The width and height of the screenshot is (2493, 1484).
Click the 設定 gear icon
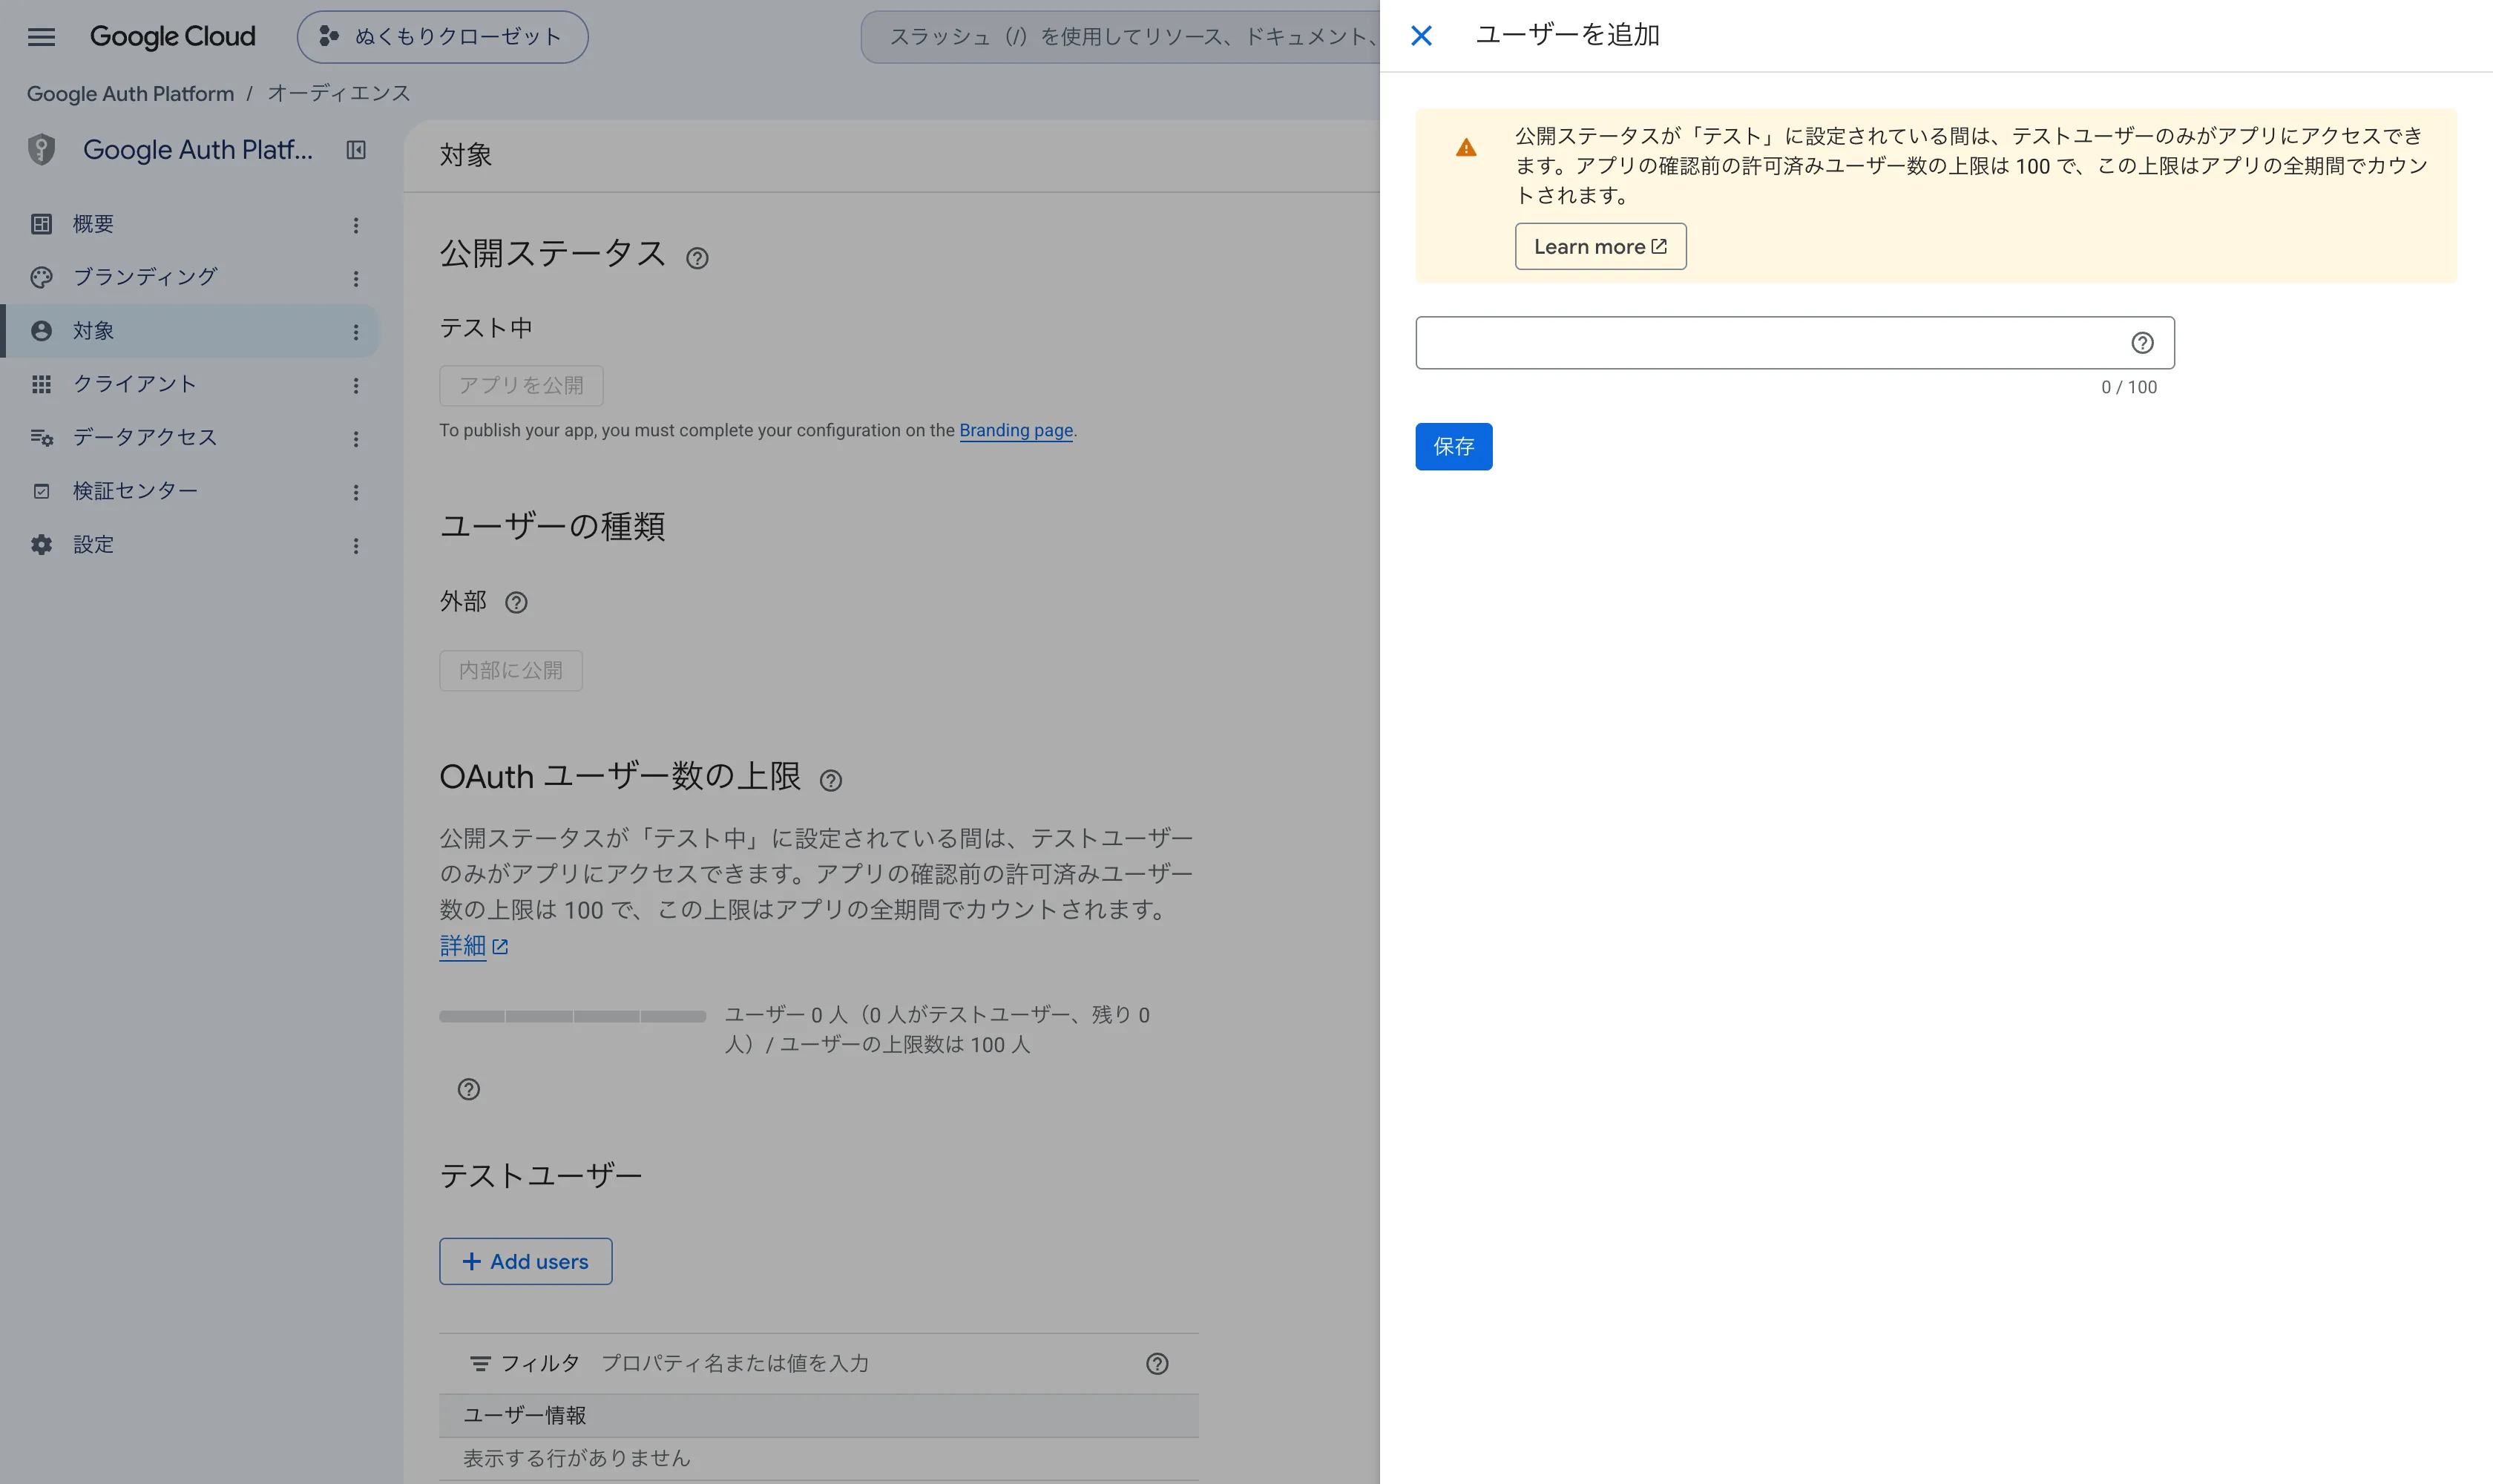[x=41, y=544]
